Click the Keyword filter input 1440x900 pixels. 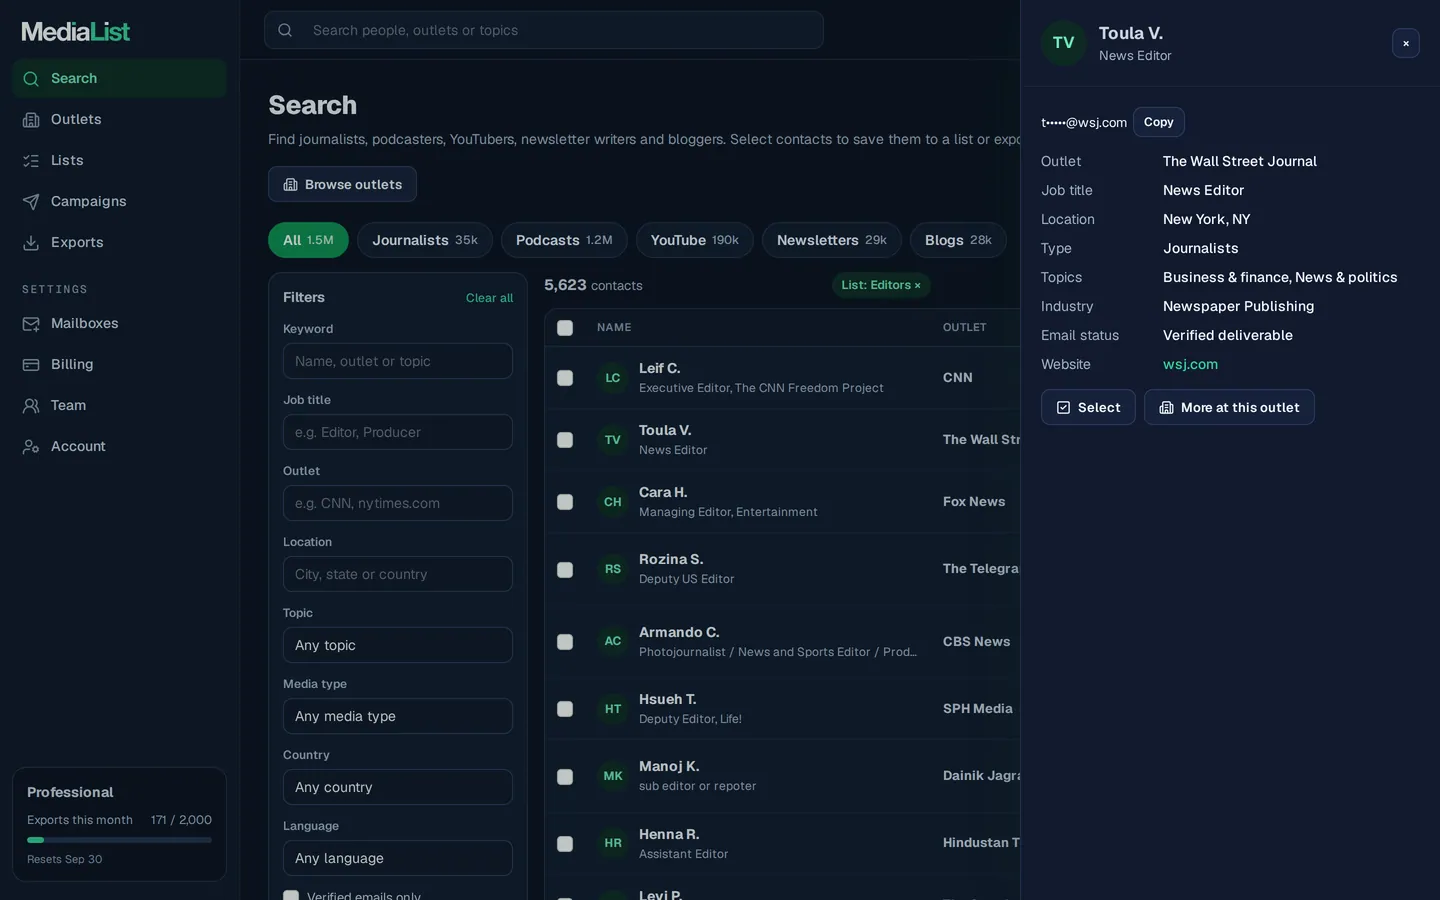398,361
